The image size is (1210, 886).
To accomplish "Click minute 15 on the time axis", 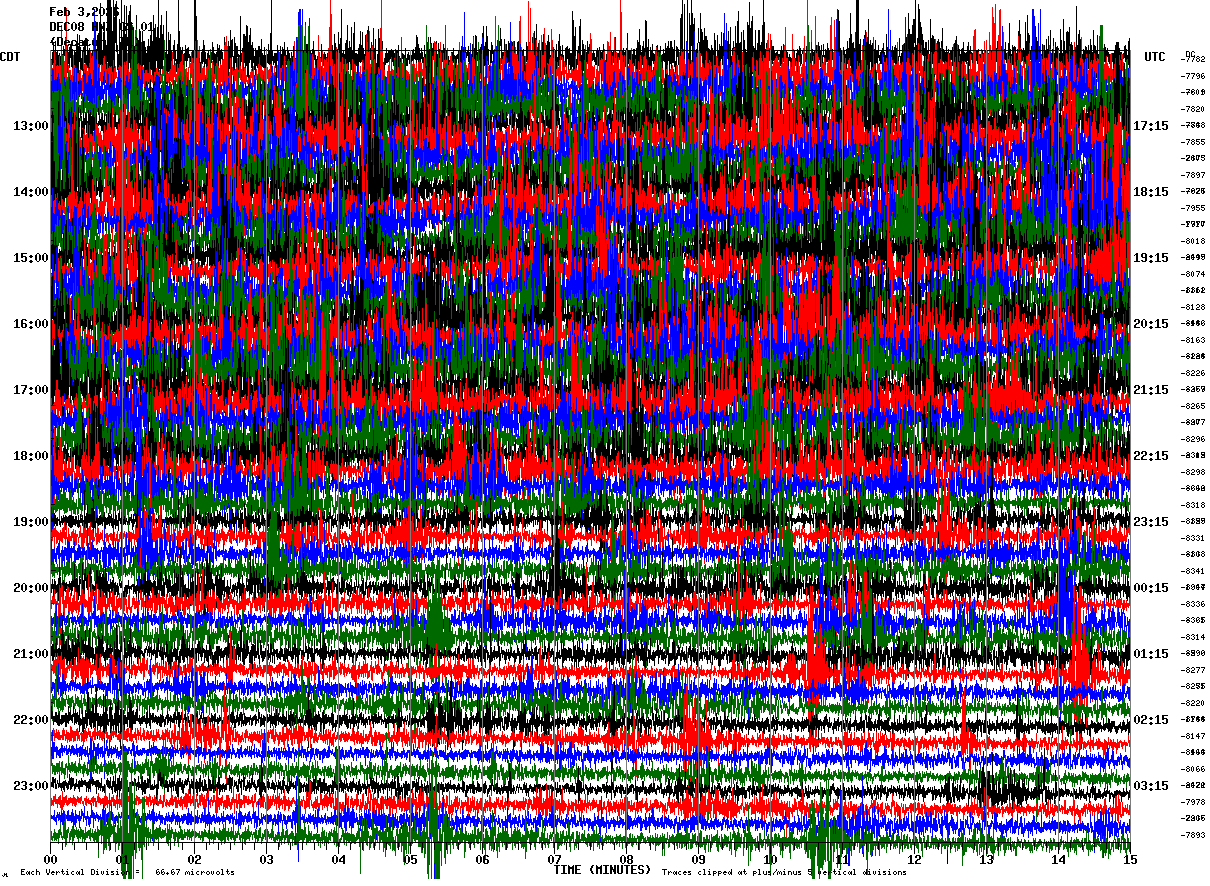I will (x=1131, y=860).
